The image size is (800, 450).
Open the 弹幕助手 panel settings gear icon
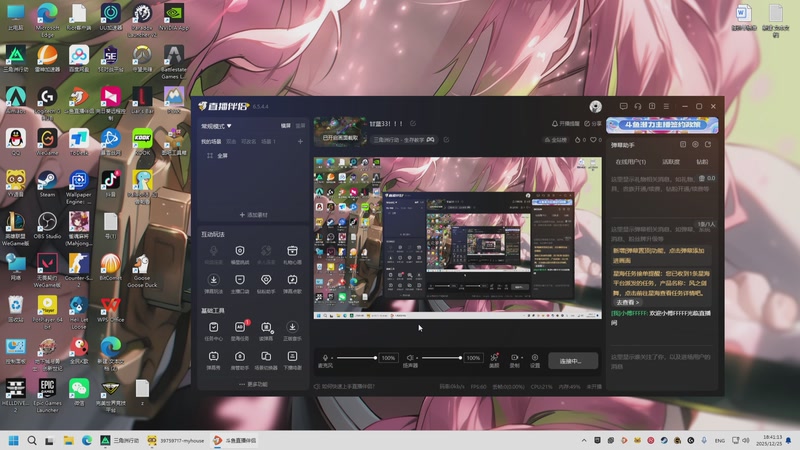click(695, 144)
